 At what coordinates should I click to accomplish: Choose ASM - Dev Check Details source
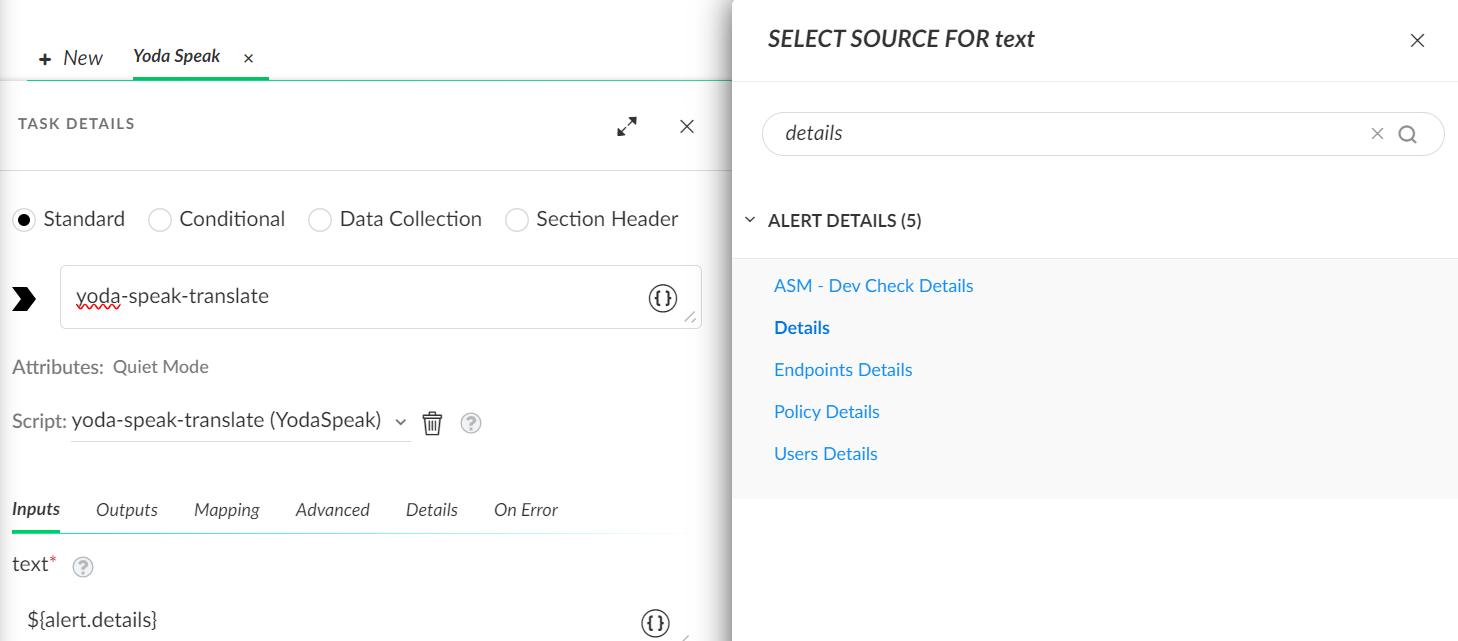tap(874, 286)
